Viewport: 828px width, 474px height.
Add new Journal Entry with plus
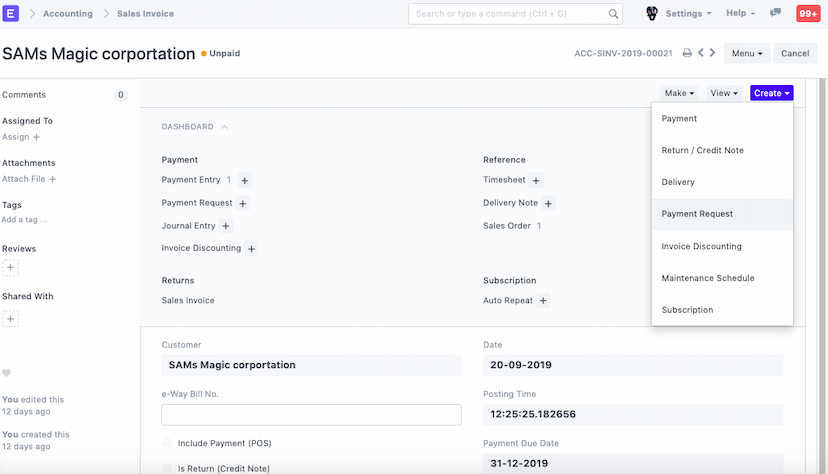pos(226,226)
